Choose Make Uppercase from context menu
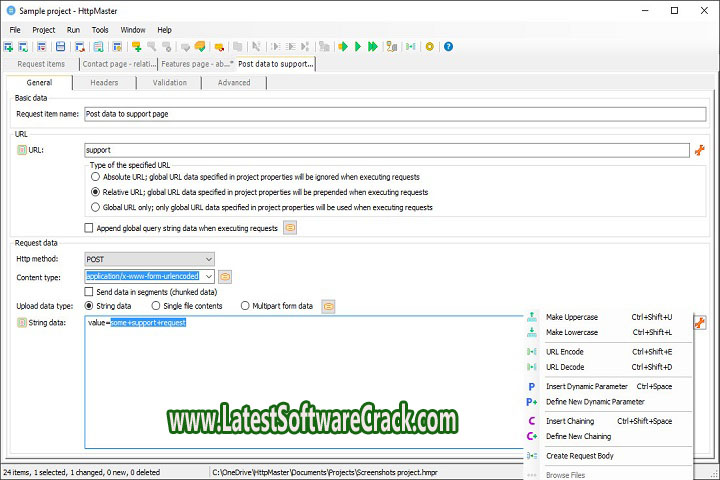The width and height of the screenshot is (720, 480). tap(608, 317)
